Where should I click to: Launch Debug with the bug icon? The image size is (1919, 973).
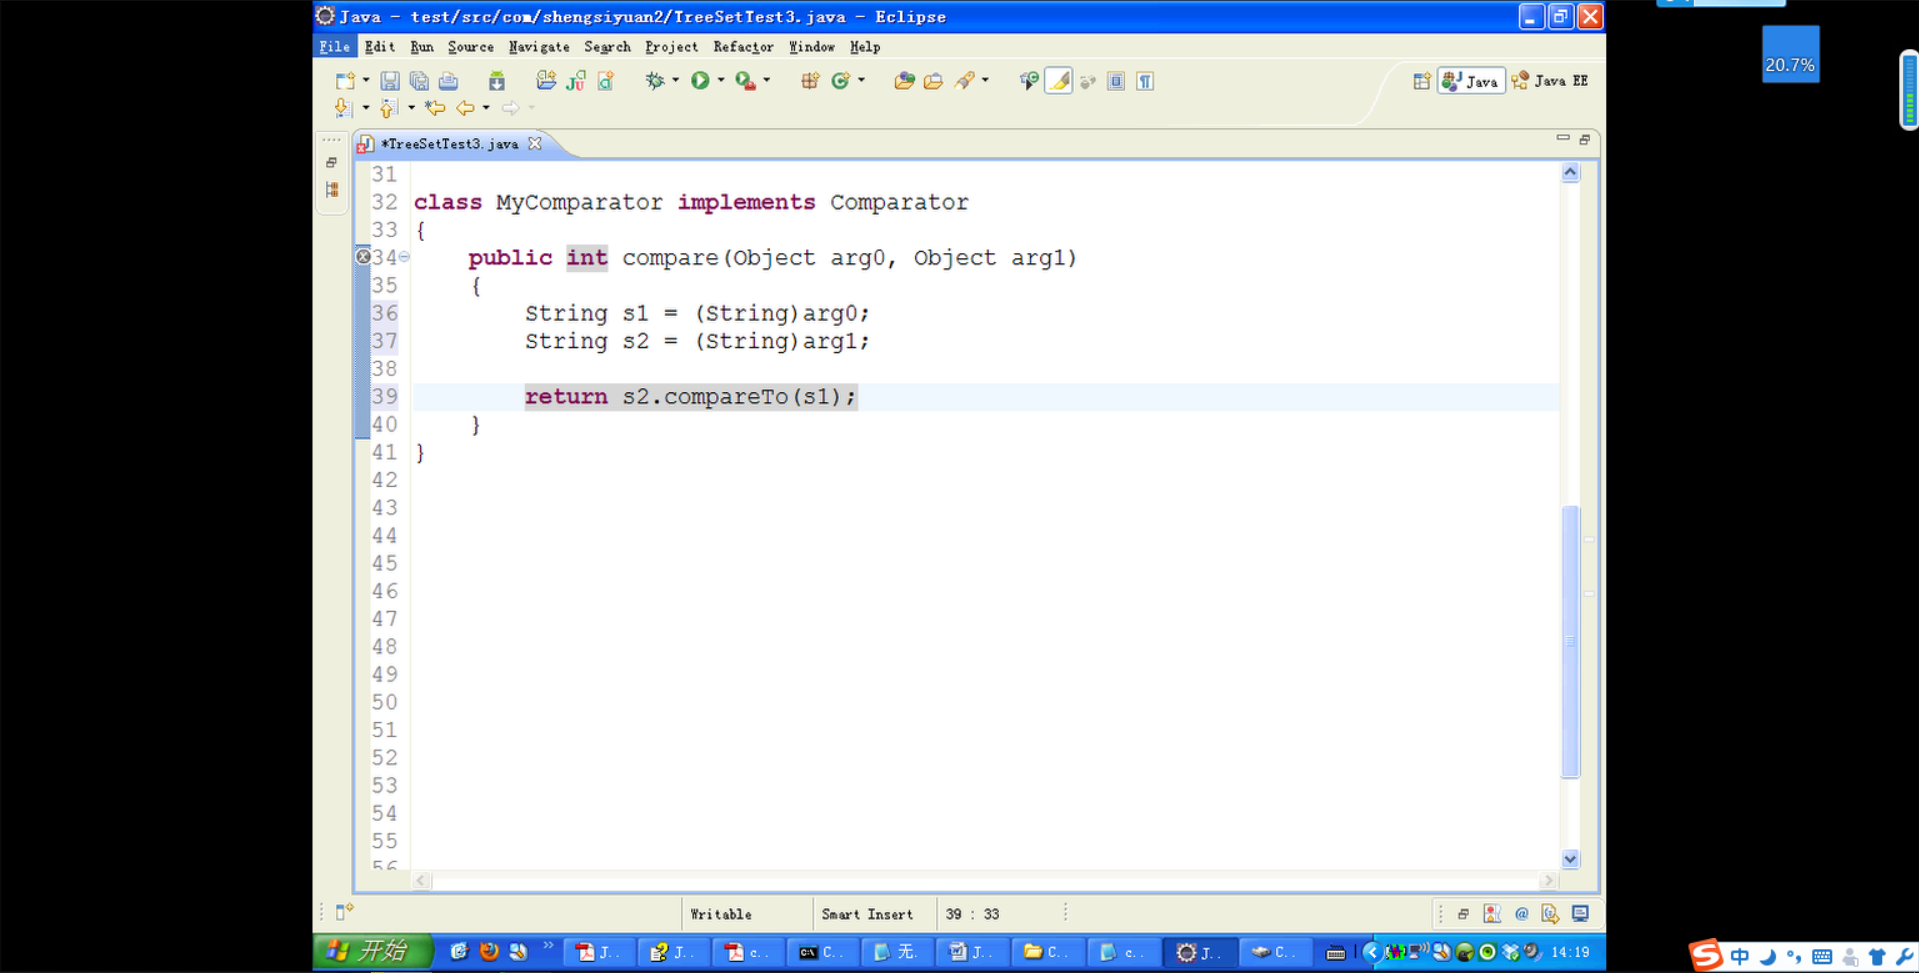[655, 81]
